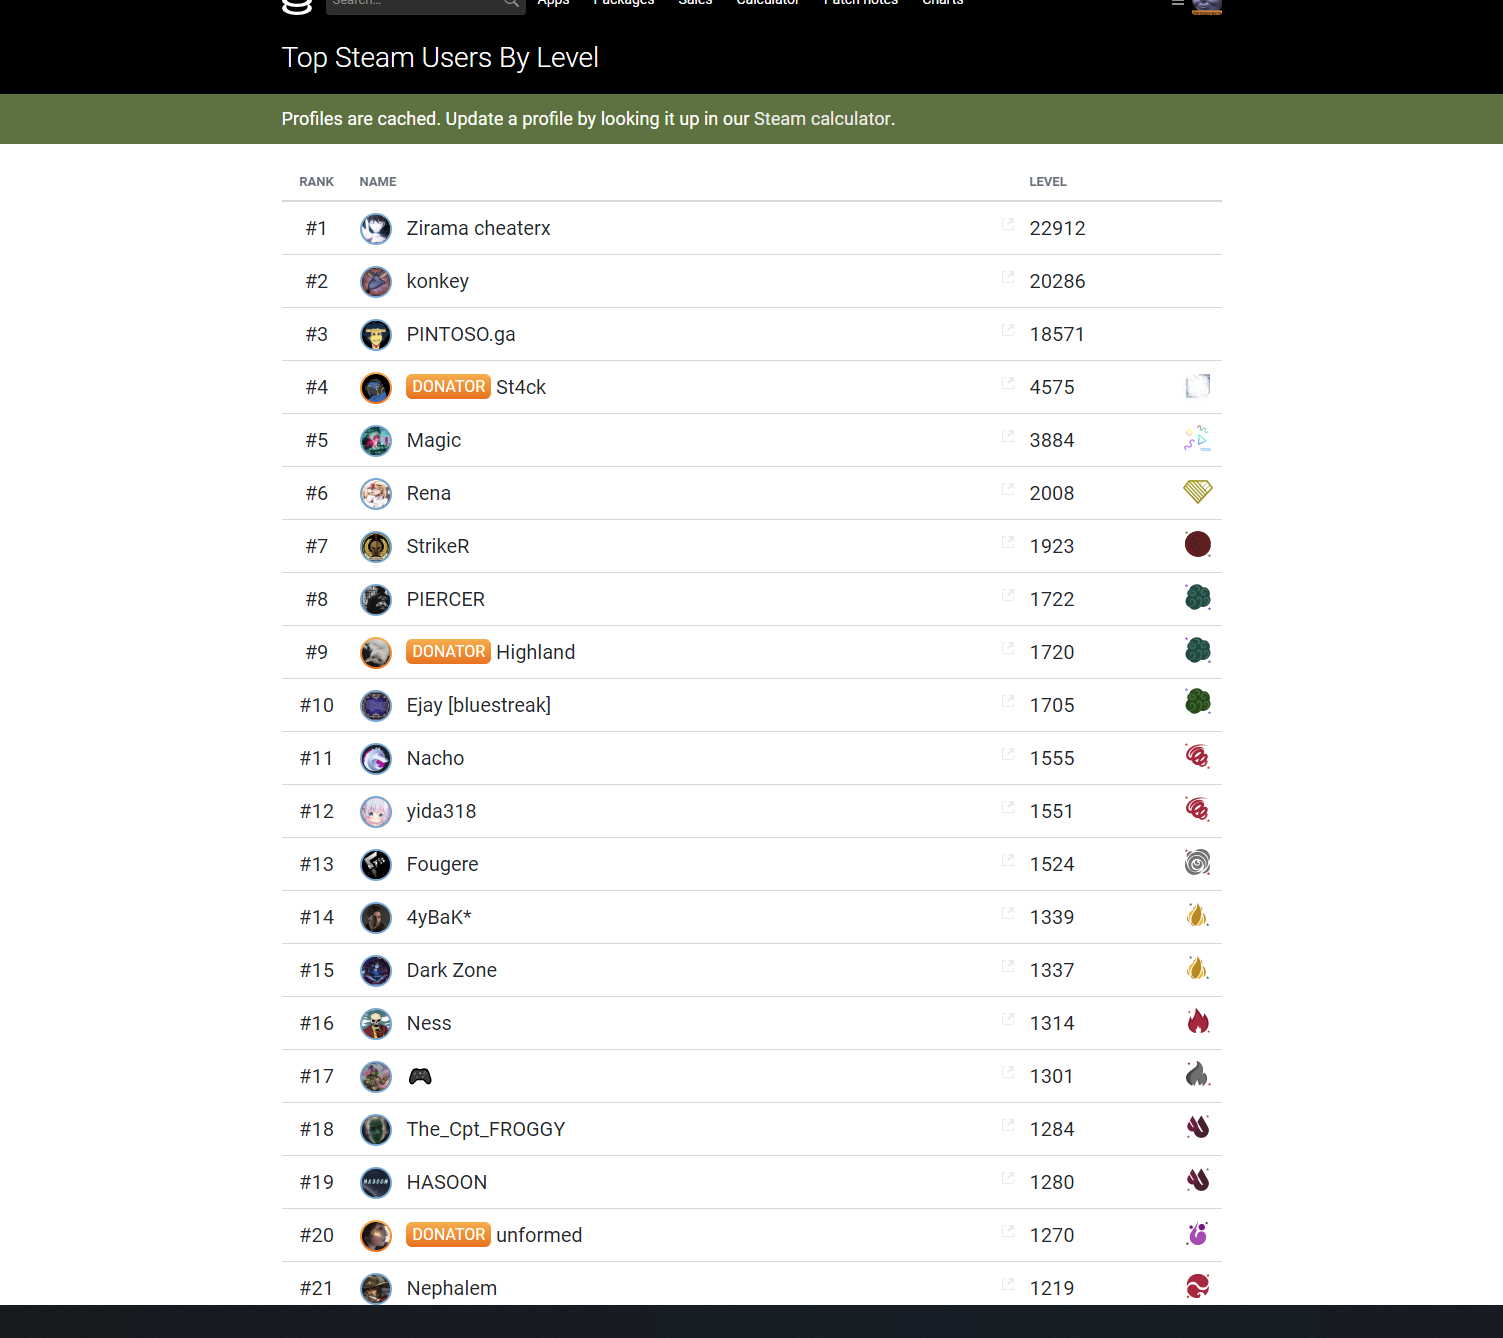Open external profile link for Zirama cheaterx
This screenshot has width=1503, height=1338.
tap(1008, 224)
